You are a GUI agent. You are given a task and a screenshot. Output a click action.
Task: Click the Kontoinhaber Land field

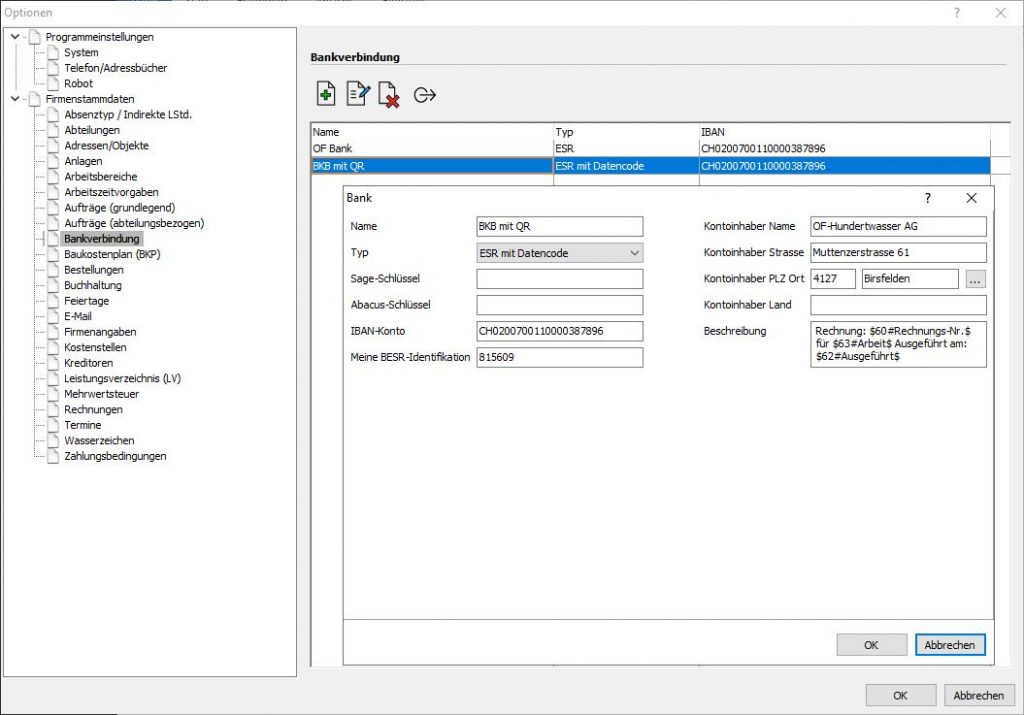(898, 305)
